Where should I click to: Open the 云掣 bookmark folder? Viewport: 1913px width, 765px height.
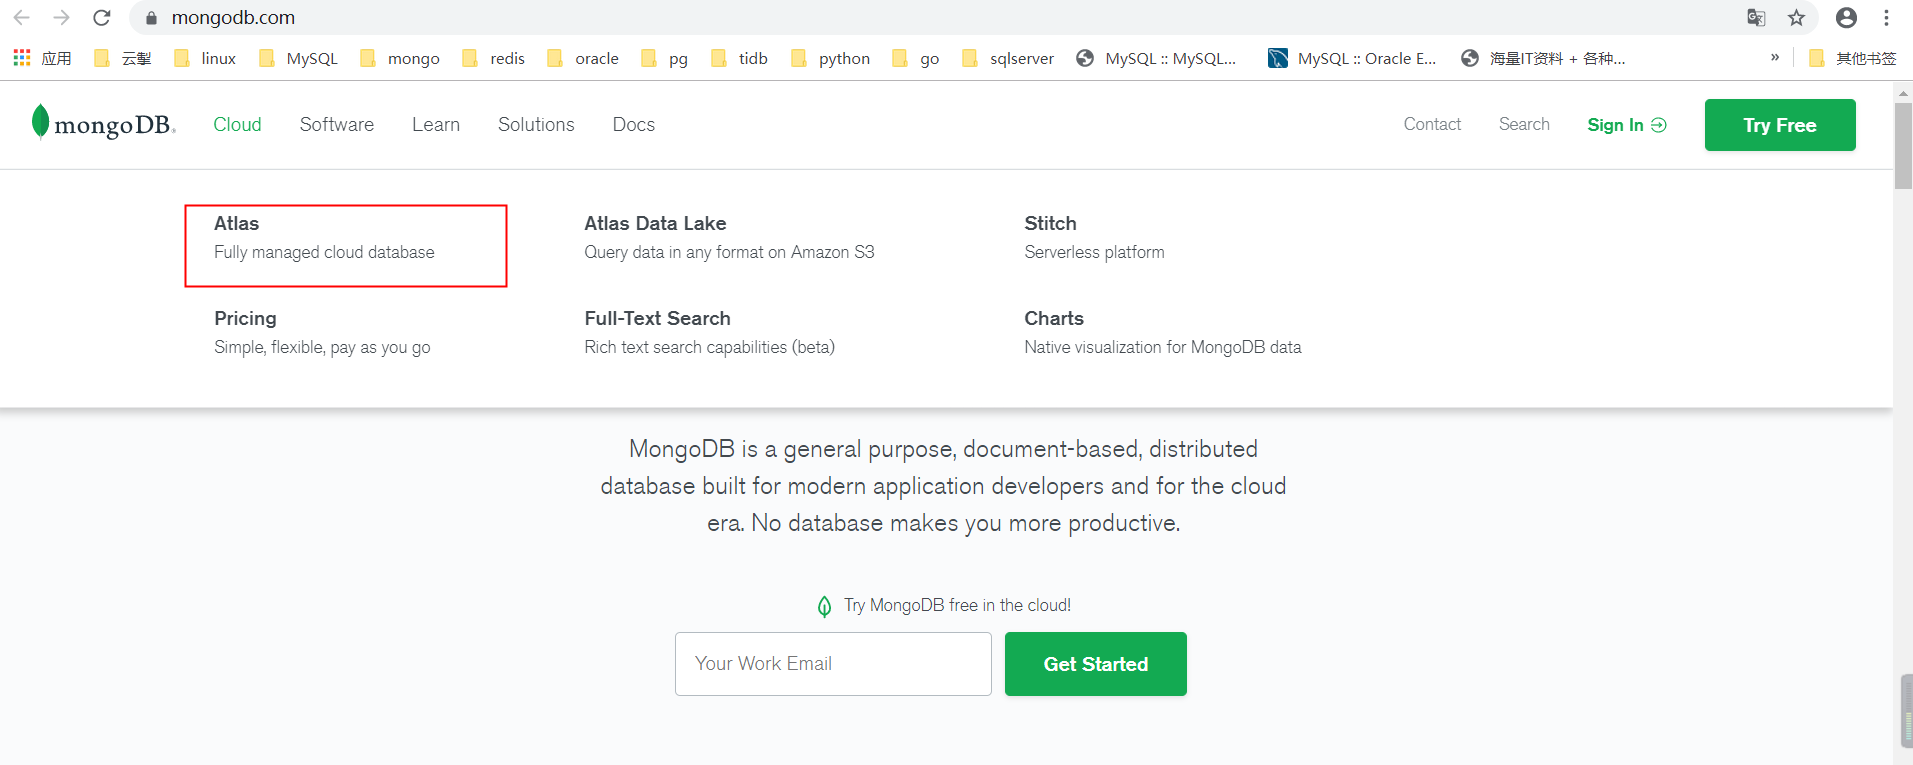[122, 58]
